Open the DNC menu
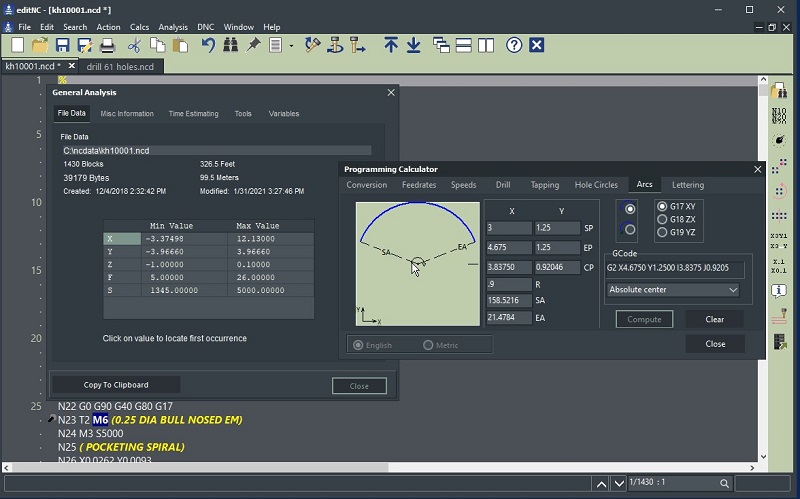The height and width of the screenshot is (499, 800). click(x=206, y=27)
